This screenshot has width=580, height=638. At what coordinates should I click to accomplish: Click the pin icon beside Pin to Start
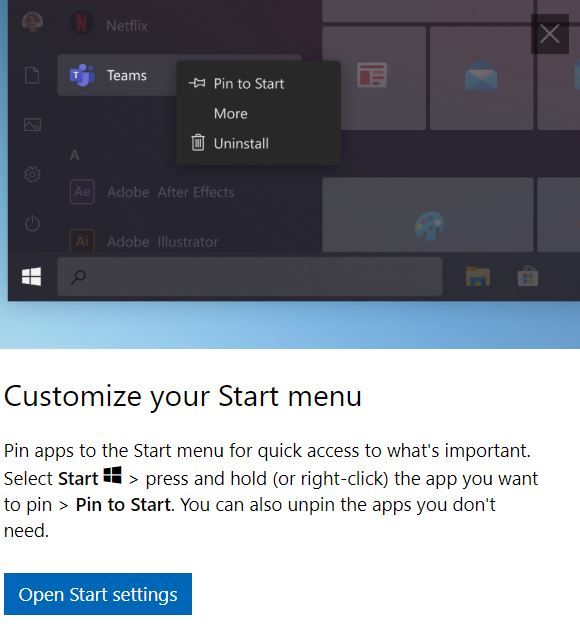(197, 83)
